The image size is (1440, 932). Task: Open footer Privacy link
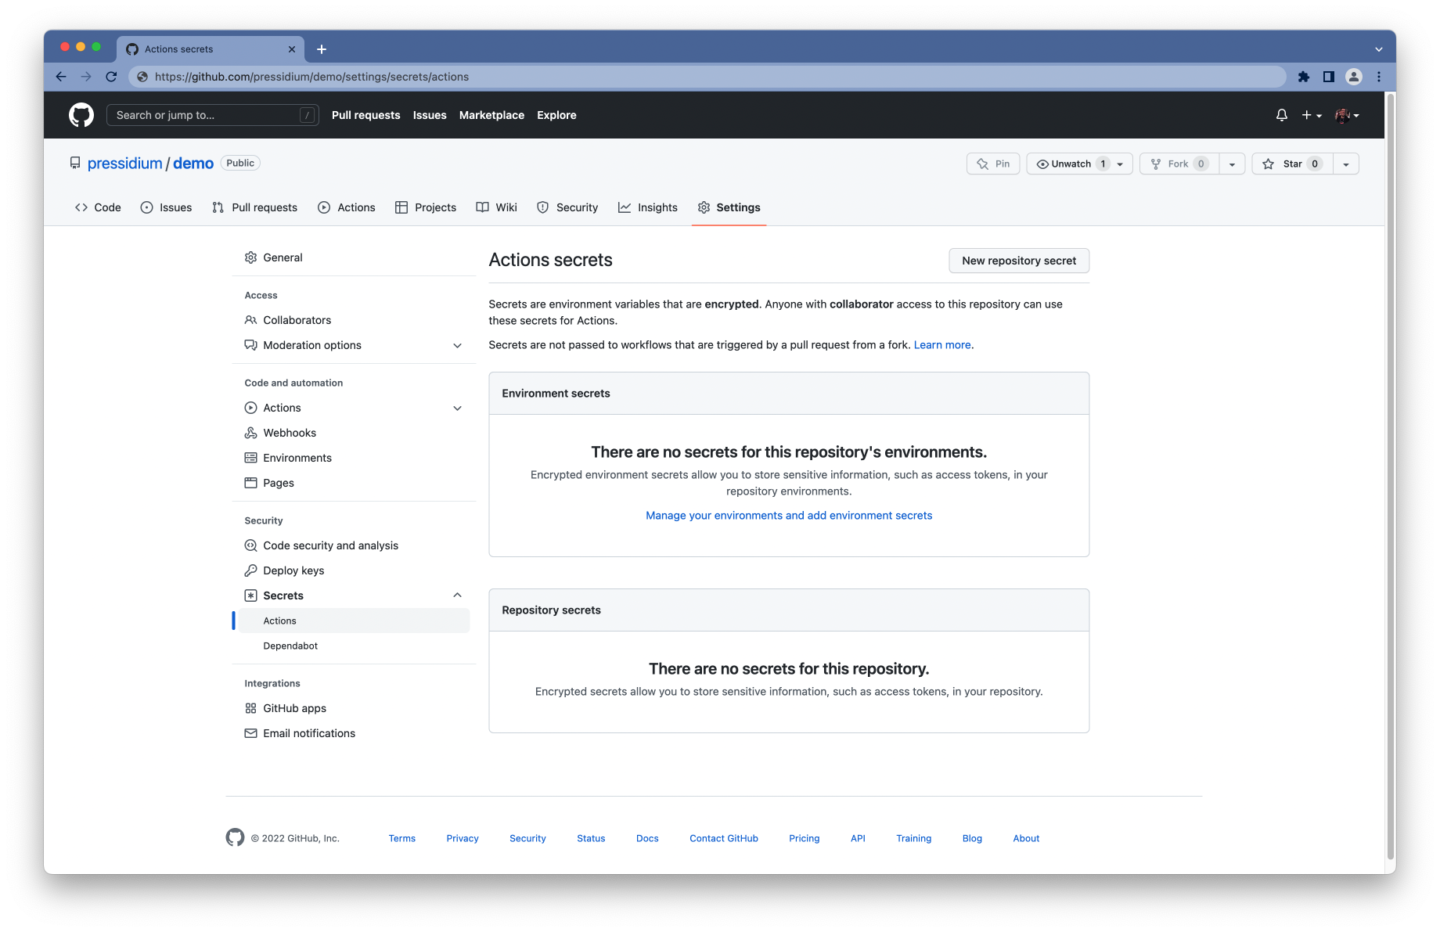tap(462, 839)
